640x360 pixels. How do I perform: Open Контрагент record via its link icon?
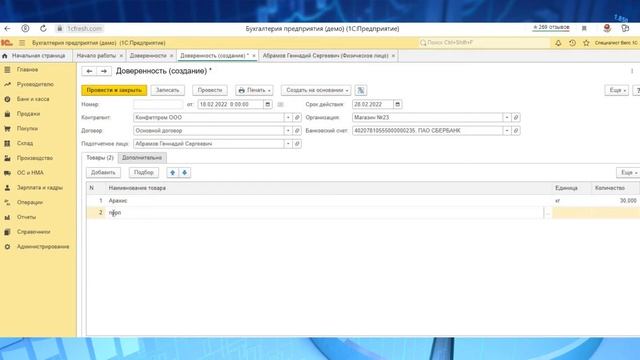pos(297,118)
